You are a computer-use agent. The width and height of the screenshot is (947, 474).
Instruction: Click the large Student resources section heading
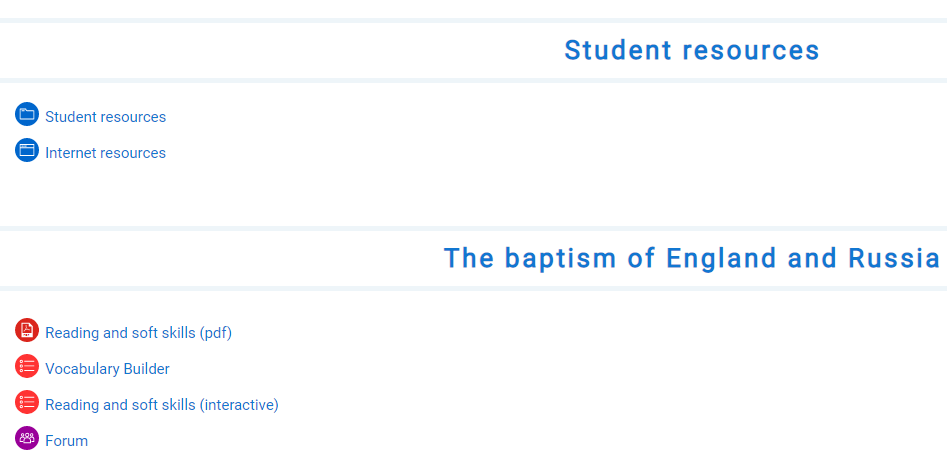pyautogui.click(x=691, y=50)
